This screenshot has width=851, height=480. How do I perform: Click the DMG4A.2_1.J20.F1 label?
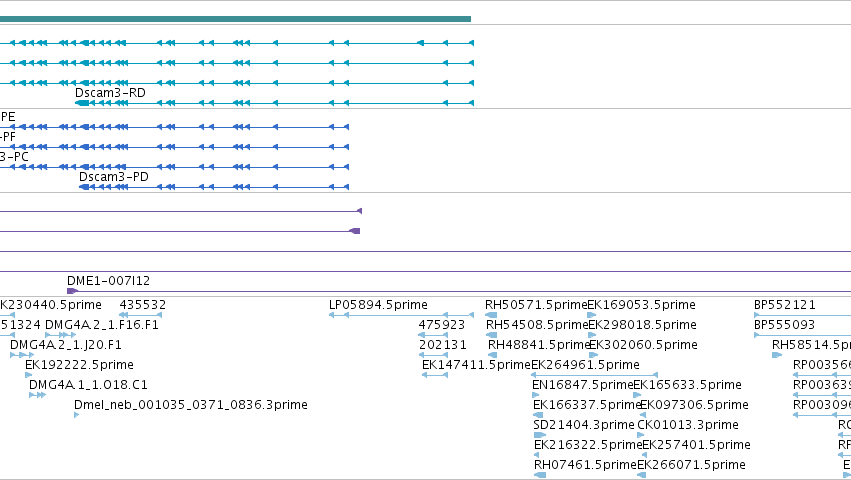pos(66,345)
